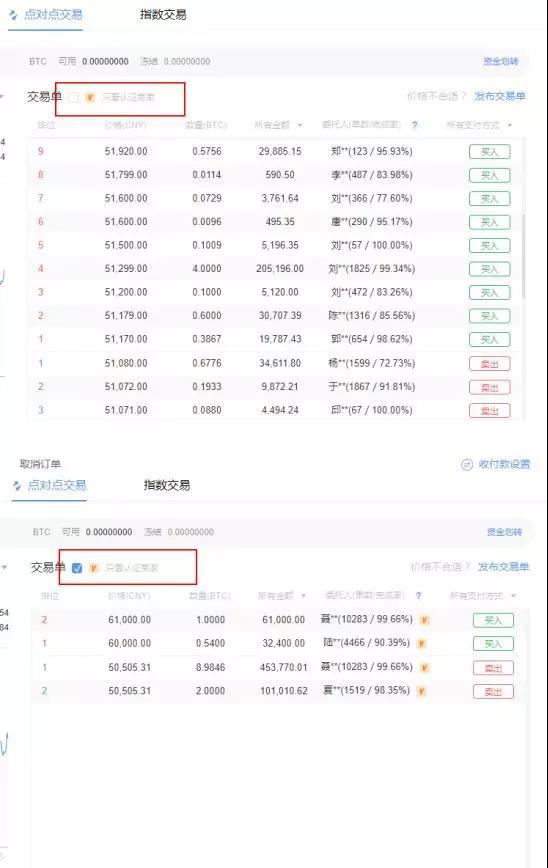Click 发布交易单 link above the verified-only order table
548x868 pixels.
(x=503, y=567)
